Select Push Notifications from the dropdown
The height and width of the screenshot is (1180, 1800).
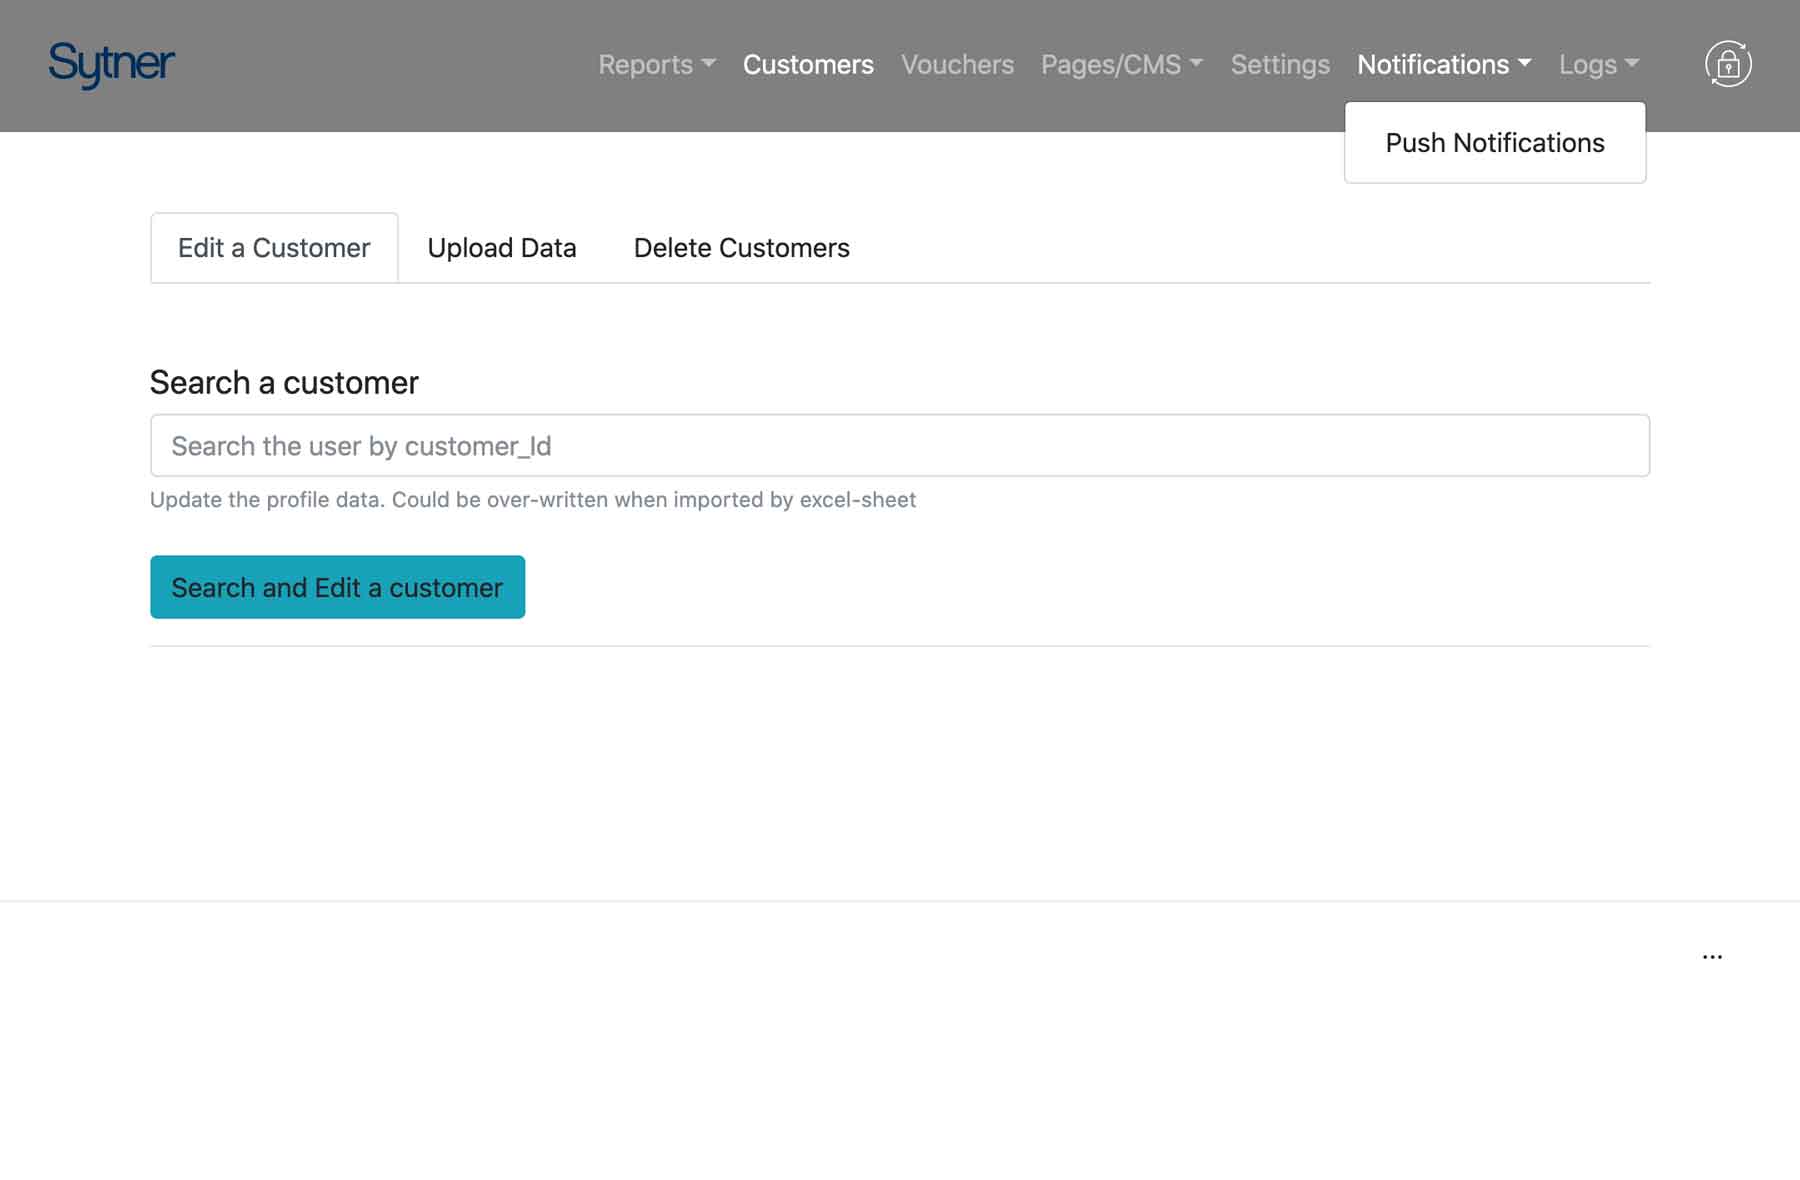[1494, 143]
